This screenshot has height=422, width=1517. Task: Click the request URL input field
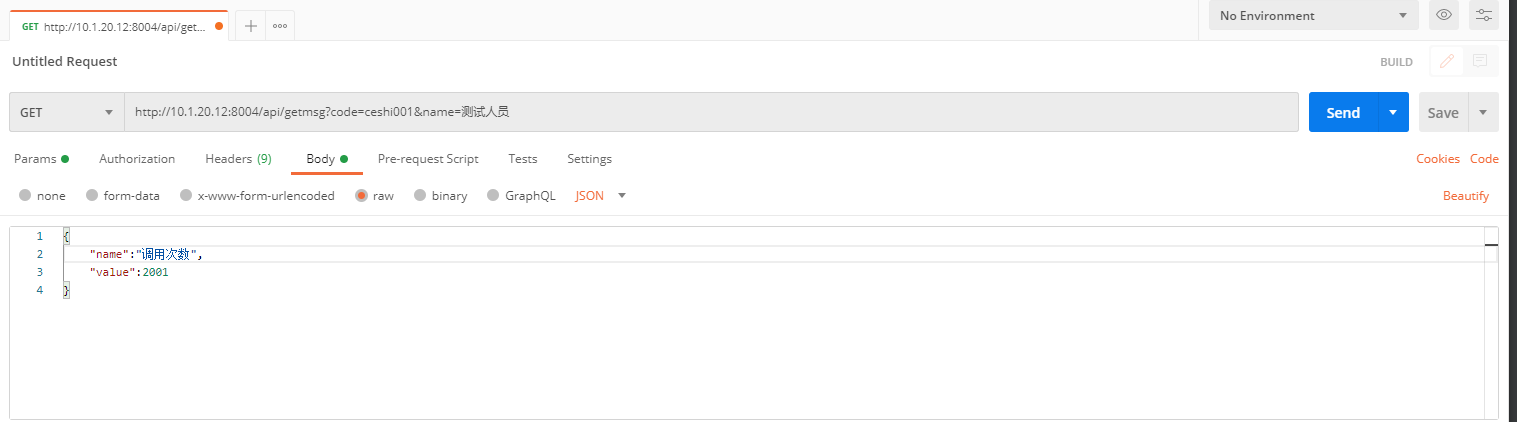coord(710,113)
